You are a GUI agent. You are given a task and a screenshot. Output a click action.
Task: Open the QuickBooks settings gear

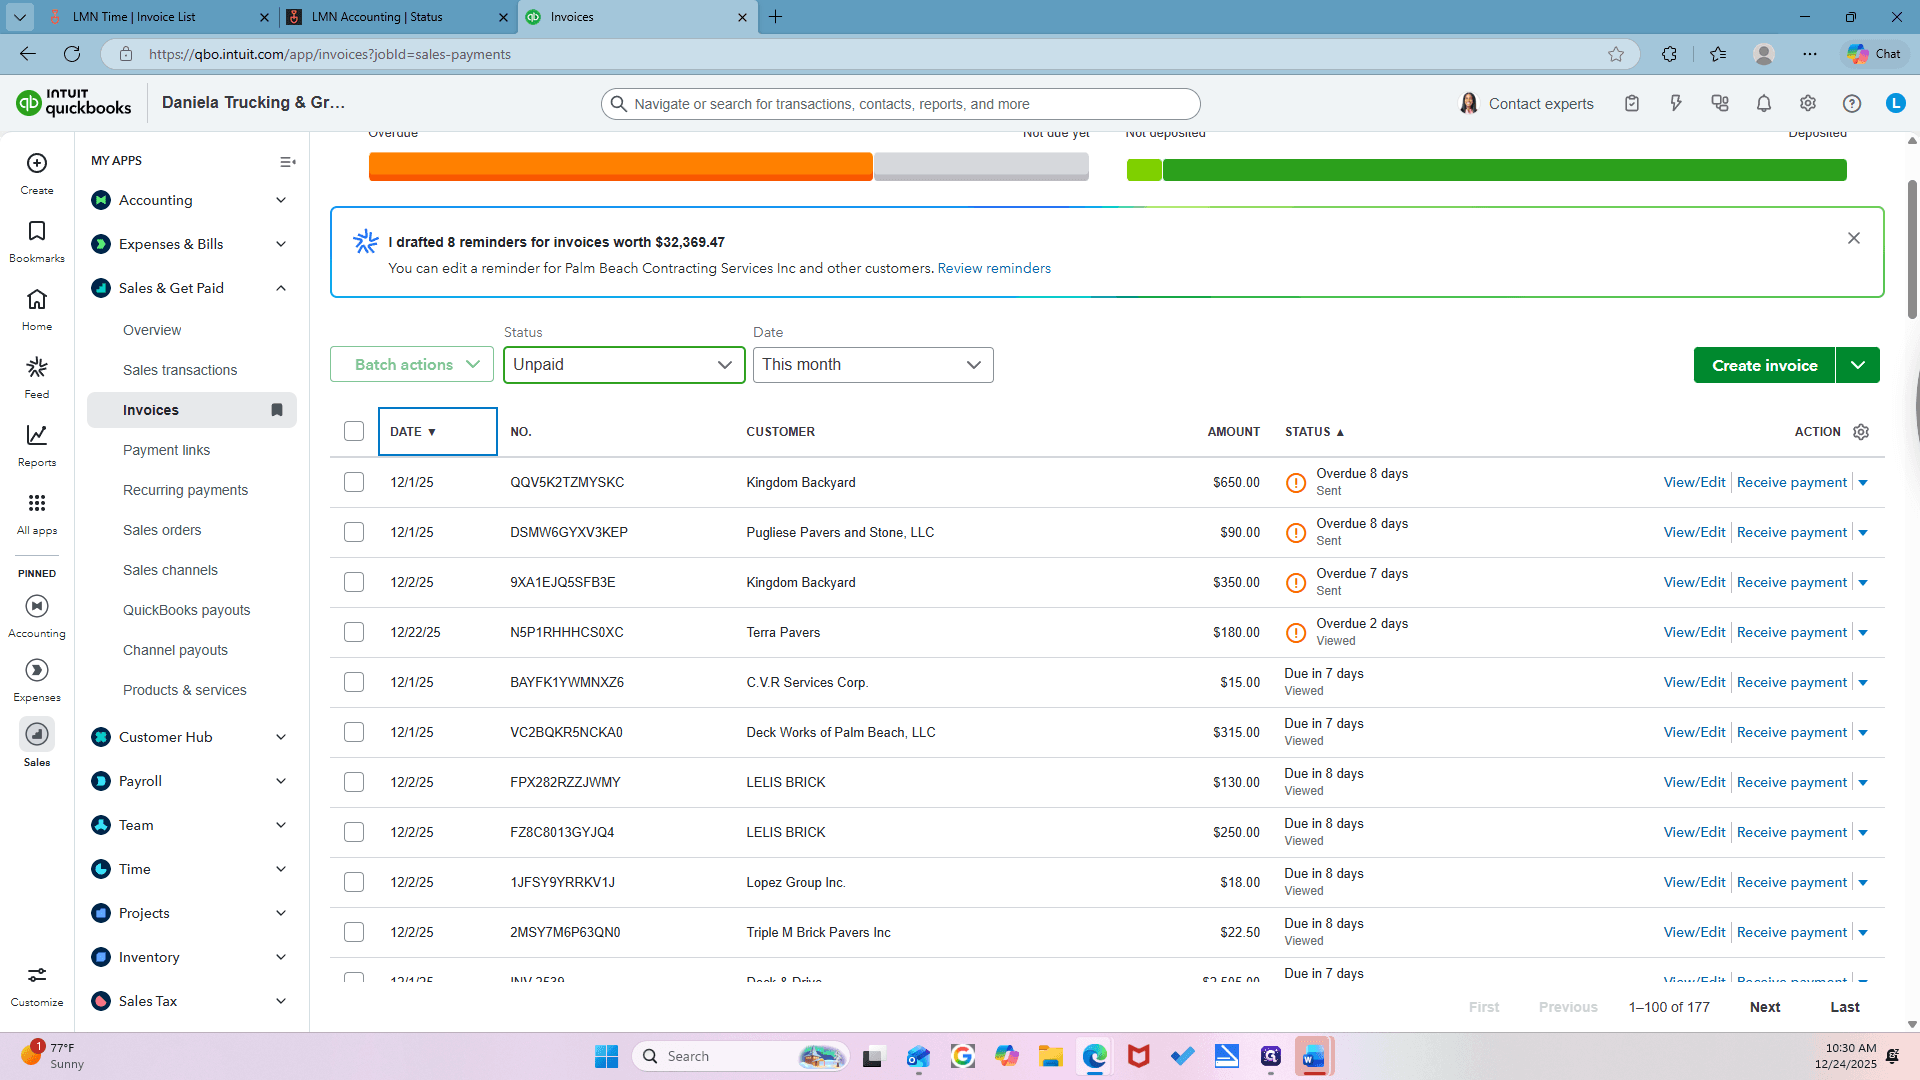point(1808,103)
